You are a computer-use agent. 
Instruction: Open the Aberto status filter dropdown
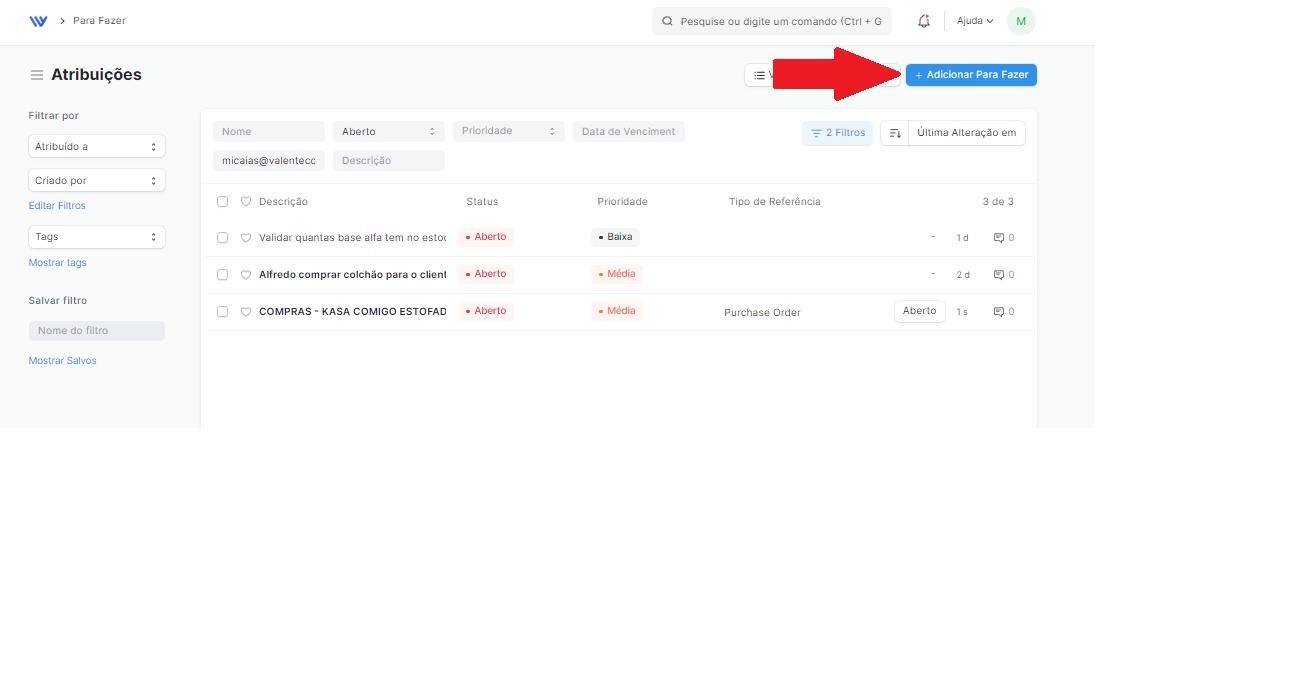(389, 131)
